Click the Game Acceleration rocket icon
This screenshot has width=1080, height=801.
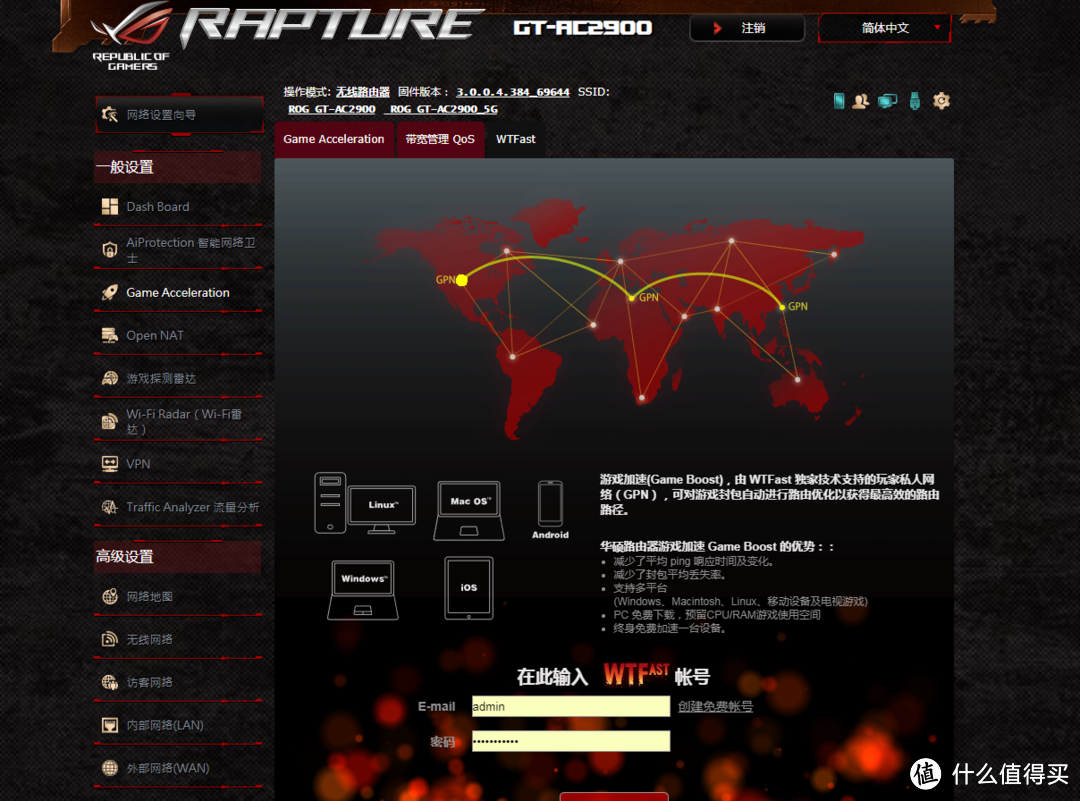coord(110,293)
